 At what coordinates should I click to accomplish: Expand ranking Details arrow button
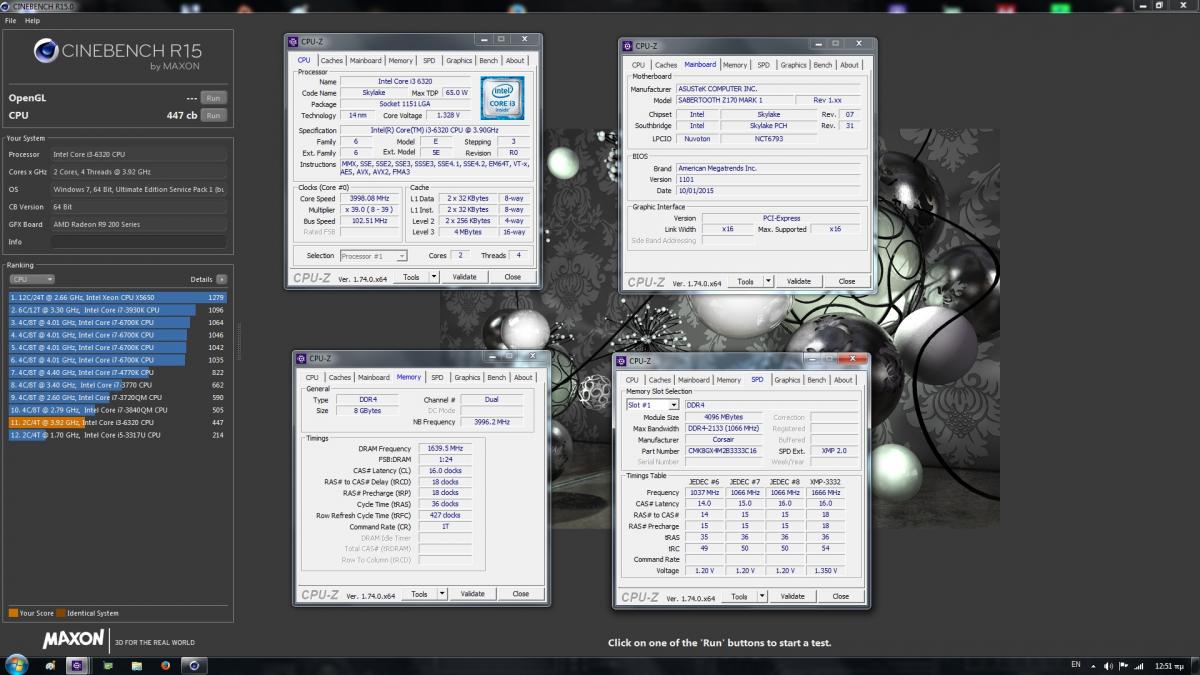coord(221,280)
